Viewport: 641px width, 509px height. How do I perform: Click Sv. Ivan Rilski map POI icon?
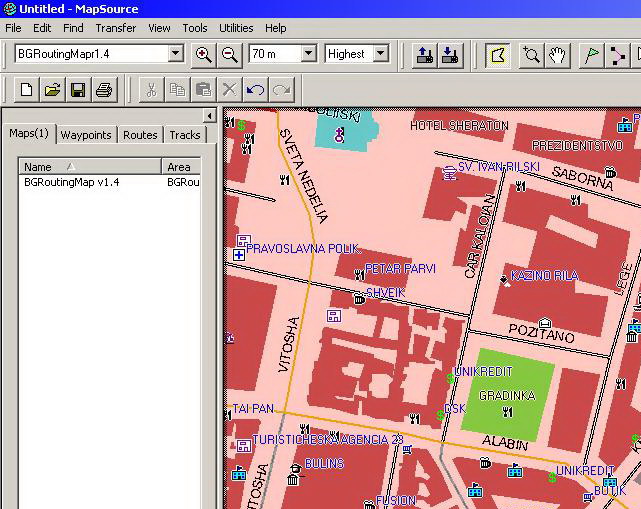point(449,173)
